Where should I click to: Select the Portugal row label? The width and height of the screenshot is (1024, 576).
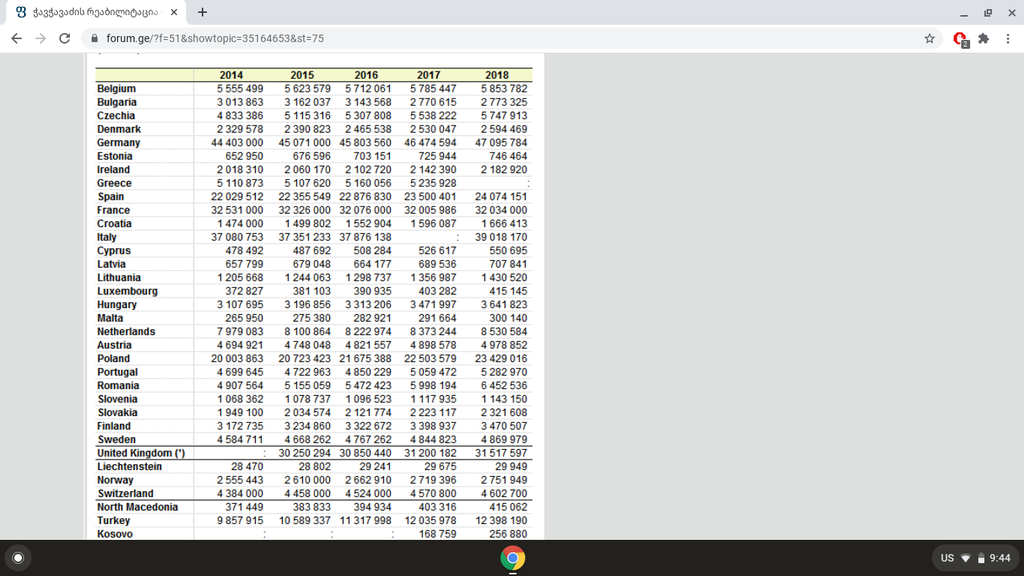coord(118,372)
